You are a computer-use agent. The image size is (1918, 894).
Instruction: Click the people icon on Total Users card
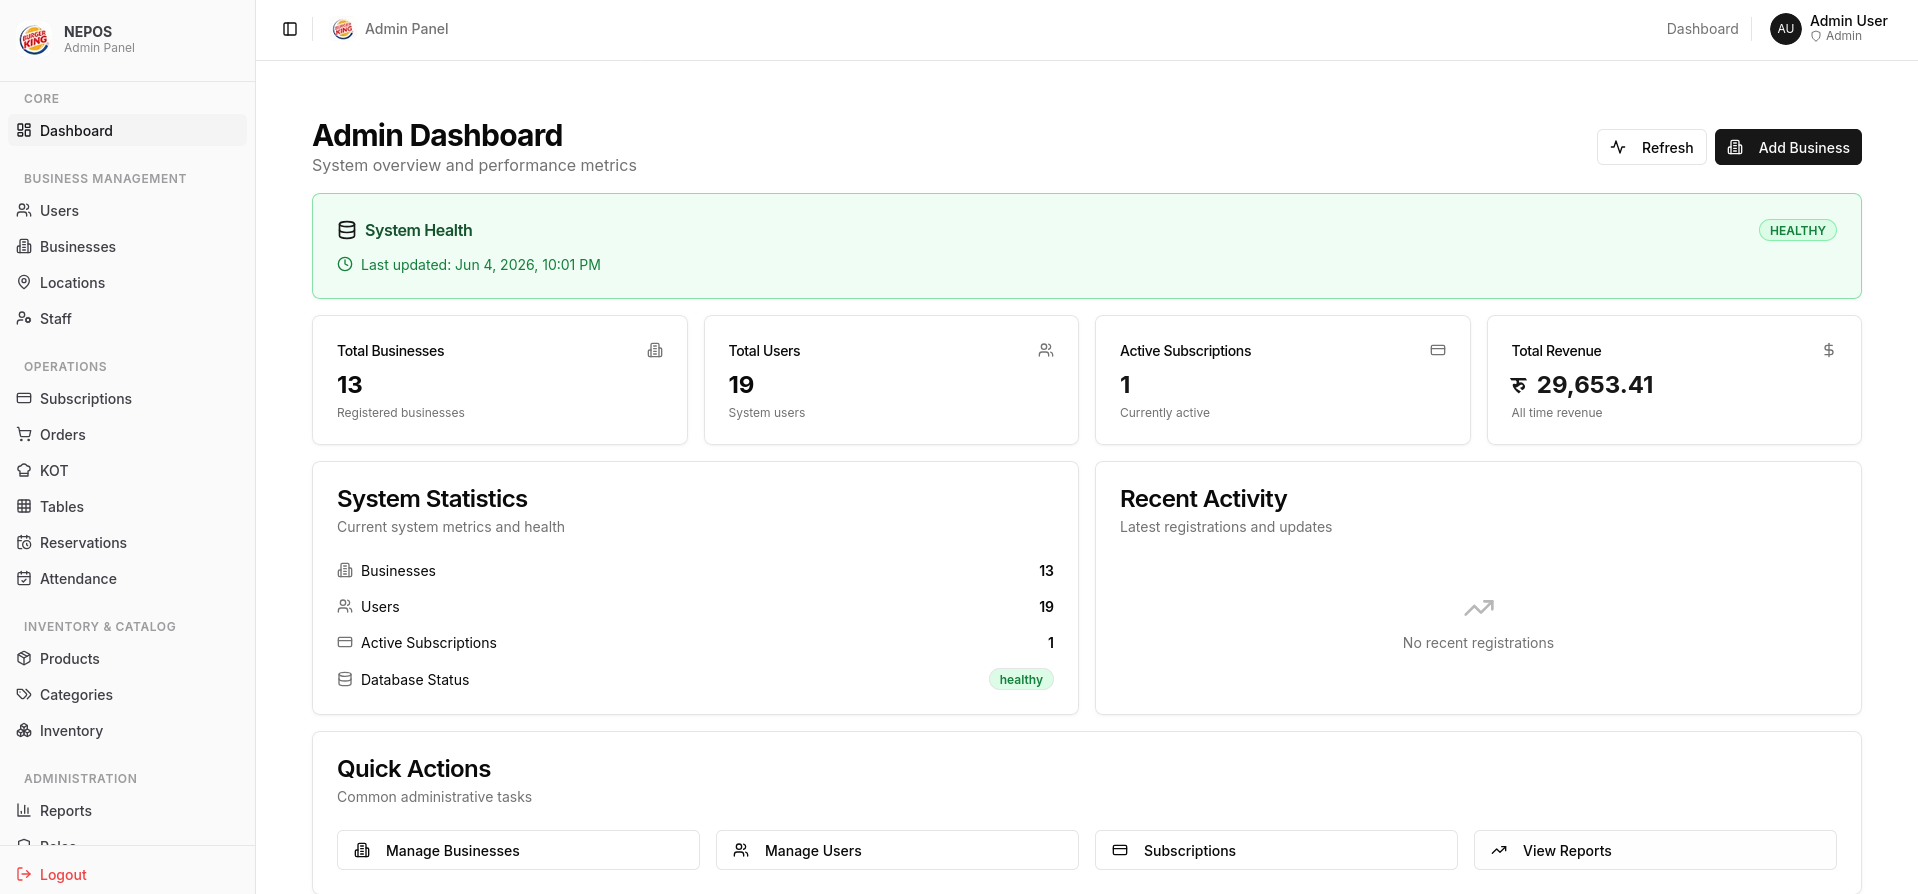[1046, 350]
